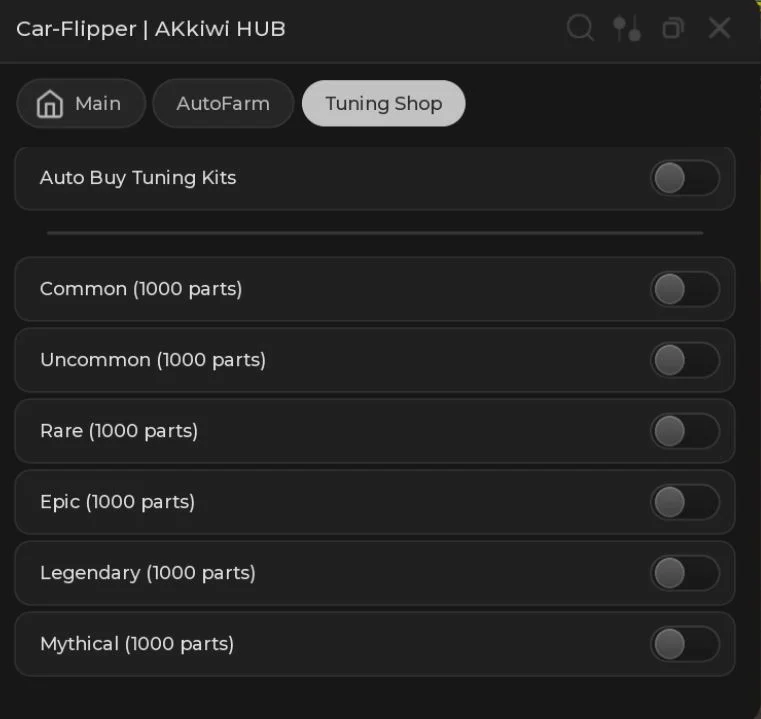This screenshot has height=719, width=761.
Task: Click the Main tab text label
Action: pyautogui.click(x=98, y=103)
